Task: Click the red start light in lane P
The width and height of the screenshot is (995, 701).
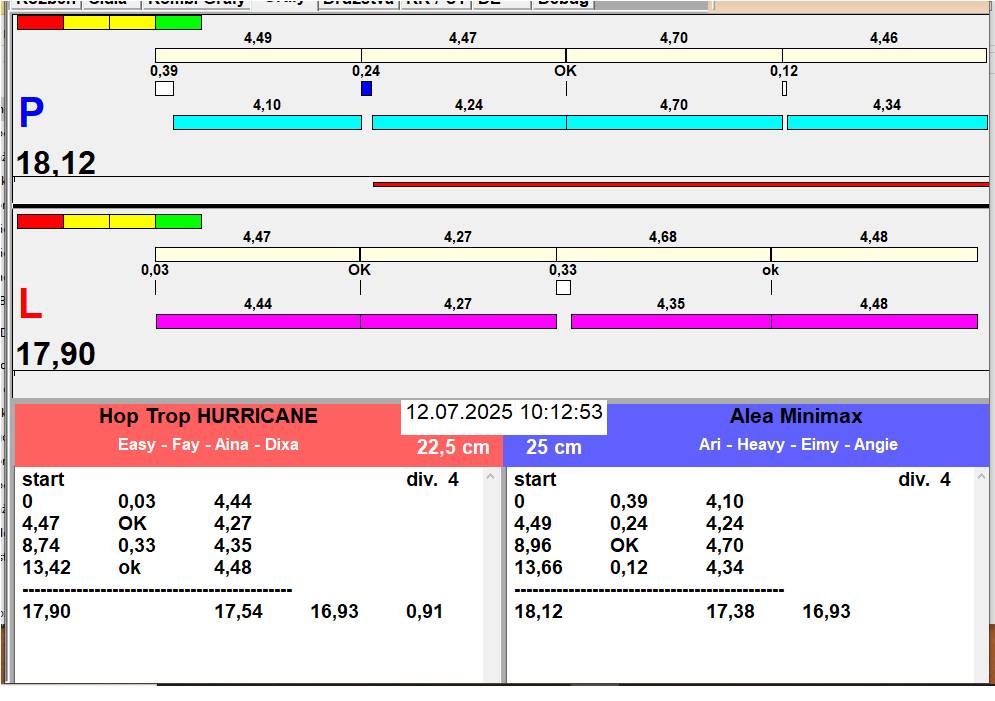Action: coord(41,22)
